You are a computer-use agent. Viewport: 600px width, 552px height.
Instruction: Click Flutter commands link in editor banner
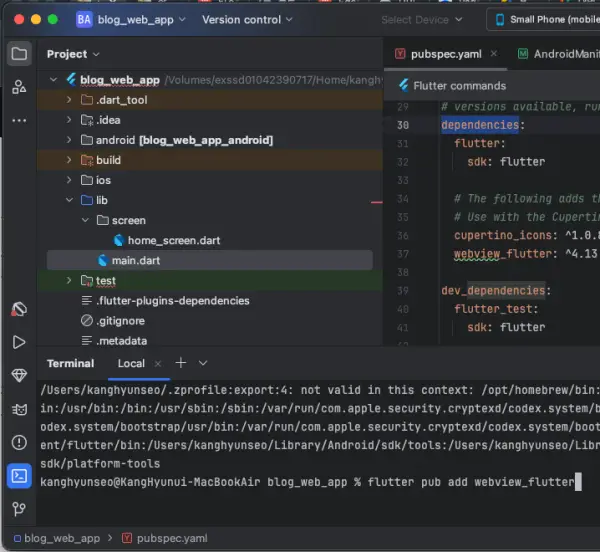[460, 86]
